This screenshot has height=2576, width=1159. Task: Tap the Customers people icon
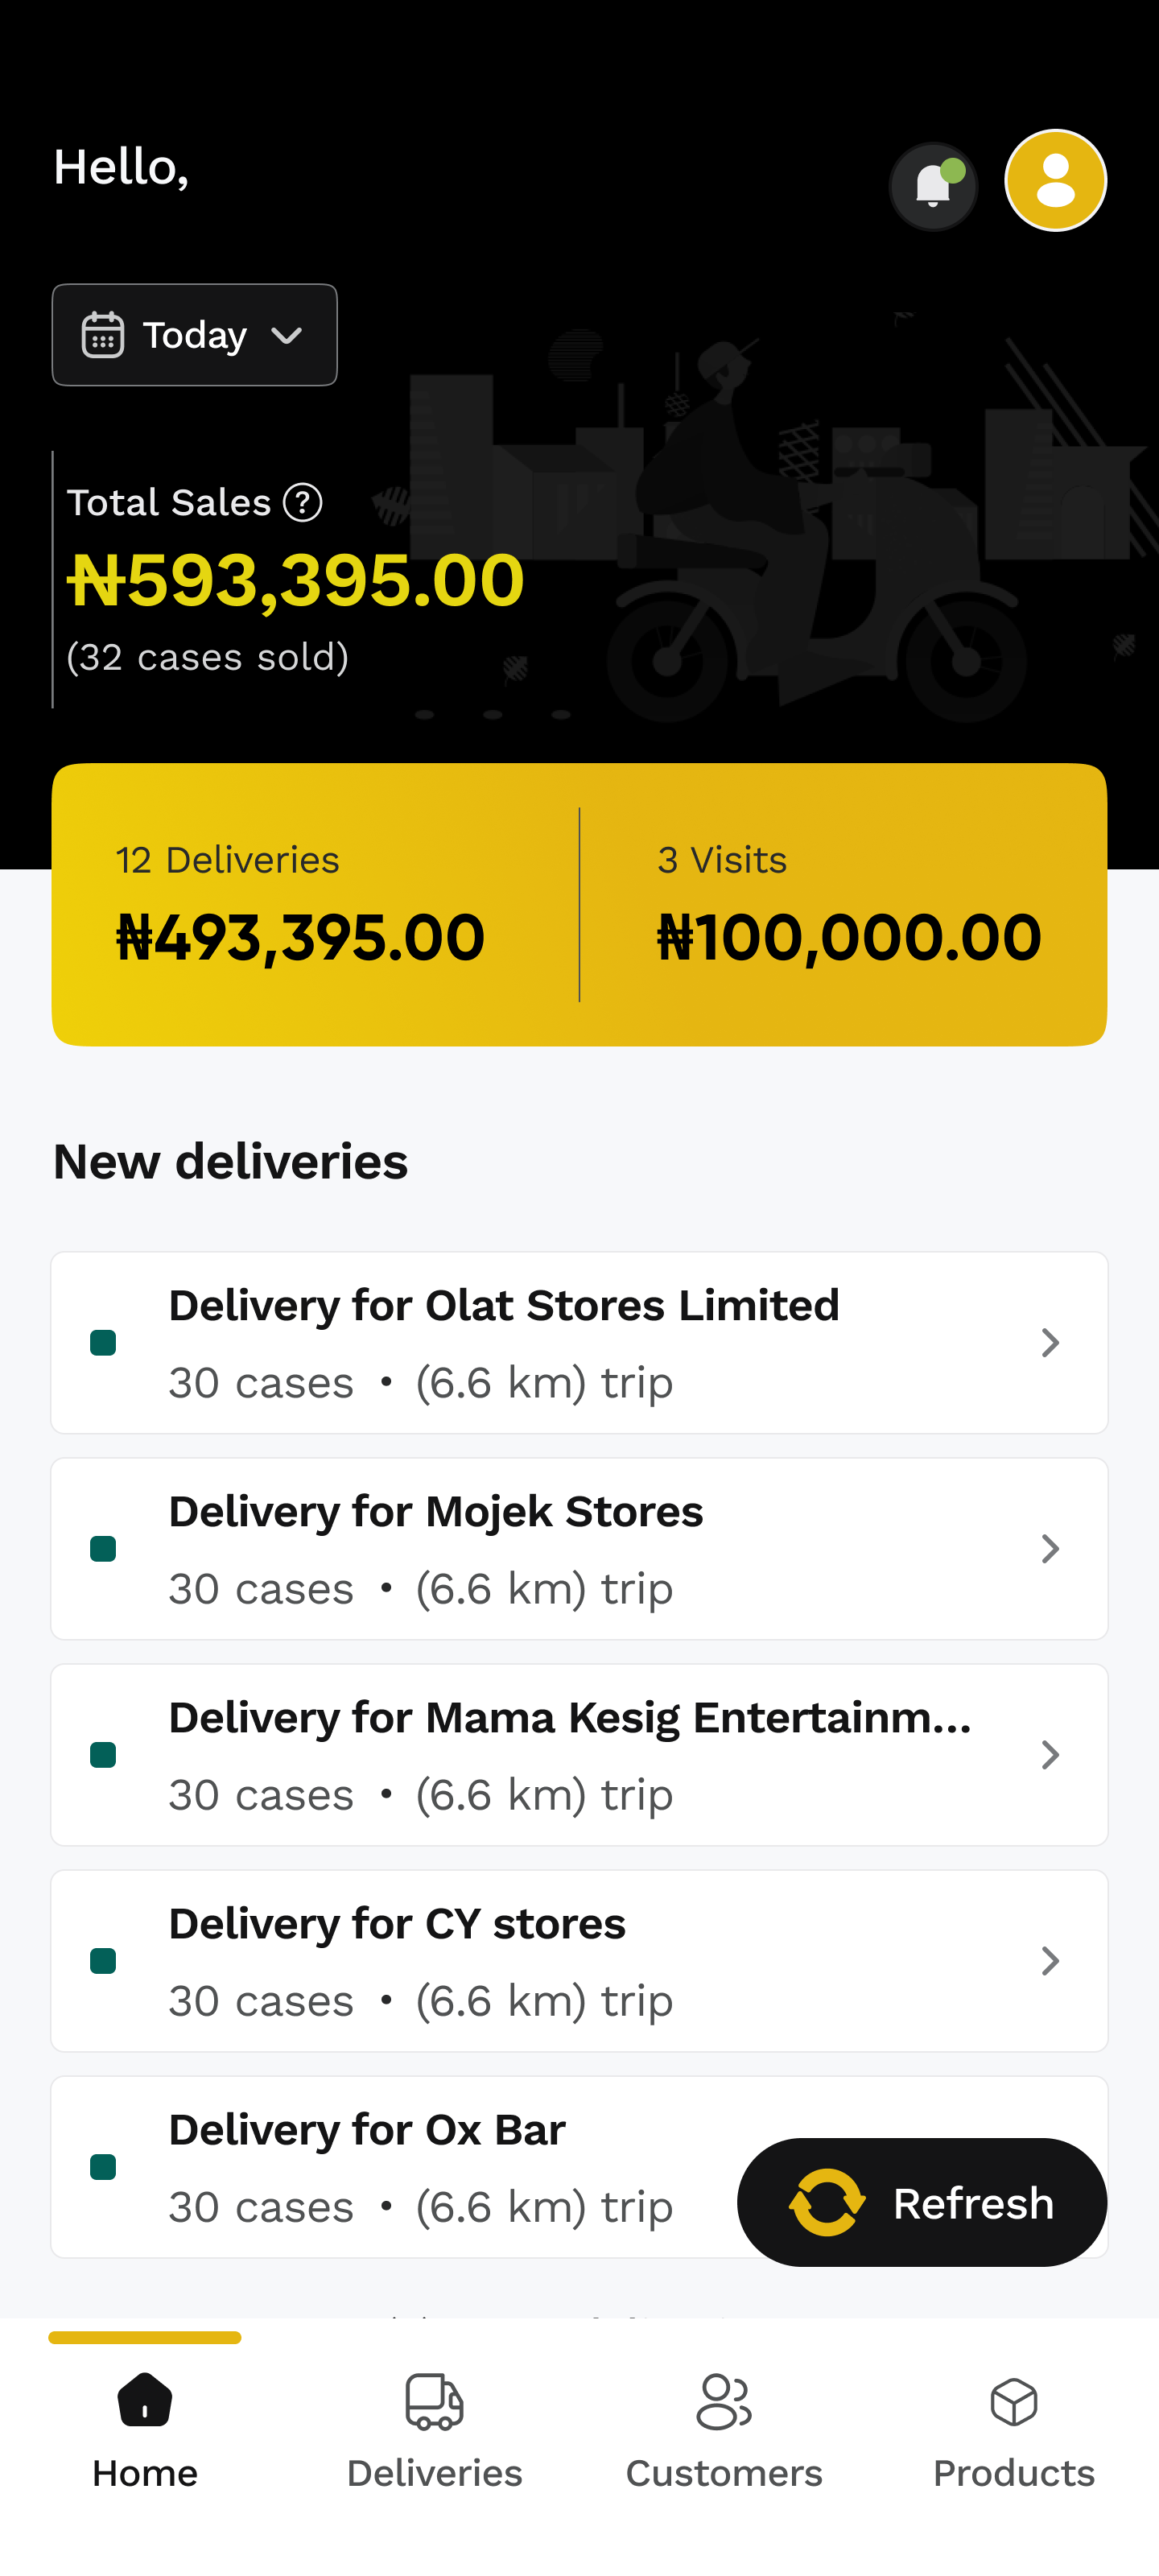coord(723,2402)
